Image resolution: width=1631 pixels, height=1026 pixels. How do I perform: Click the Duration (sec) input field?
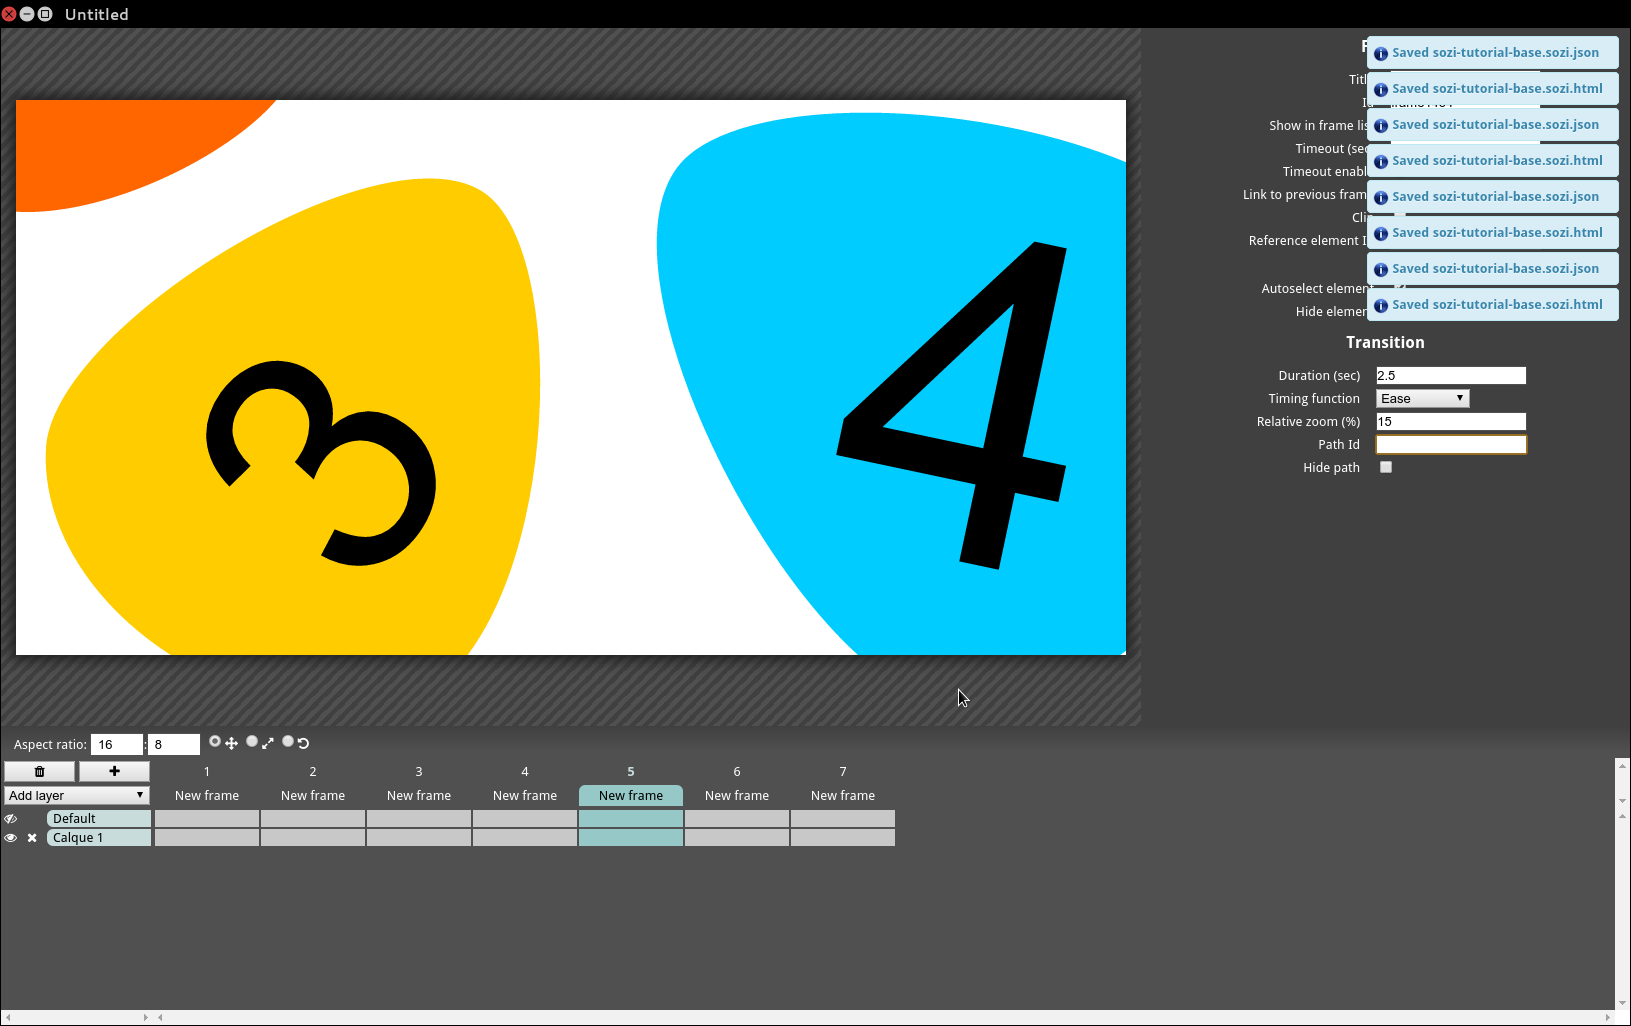pyautogui.click(x=1450, y=375)
